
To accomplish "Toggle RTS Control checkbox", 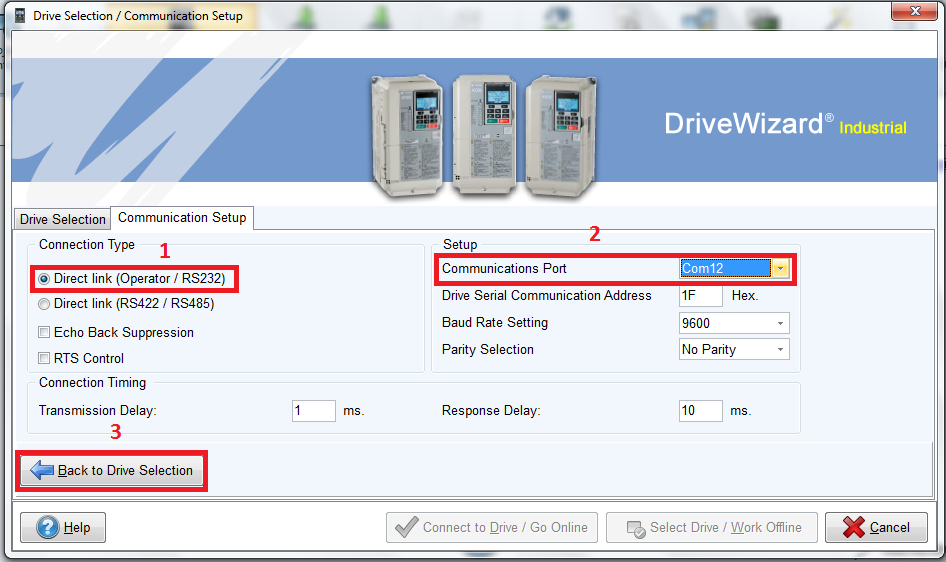I will pos(44,358).
